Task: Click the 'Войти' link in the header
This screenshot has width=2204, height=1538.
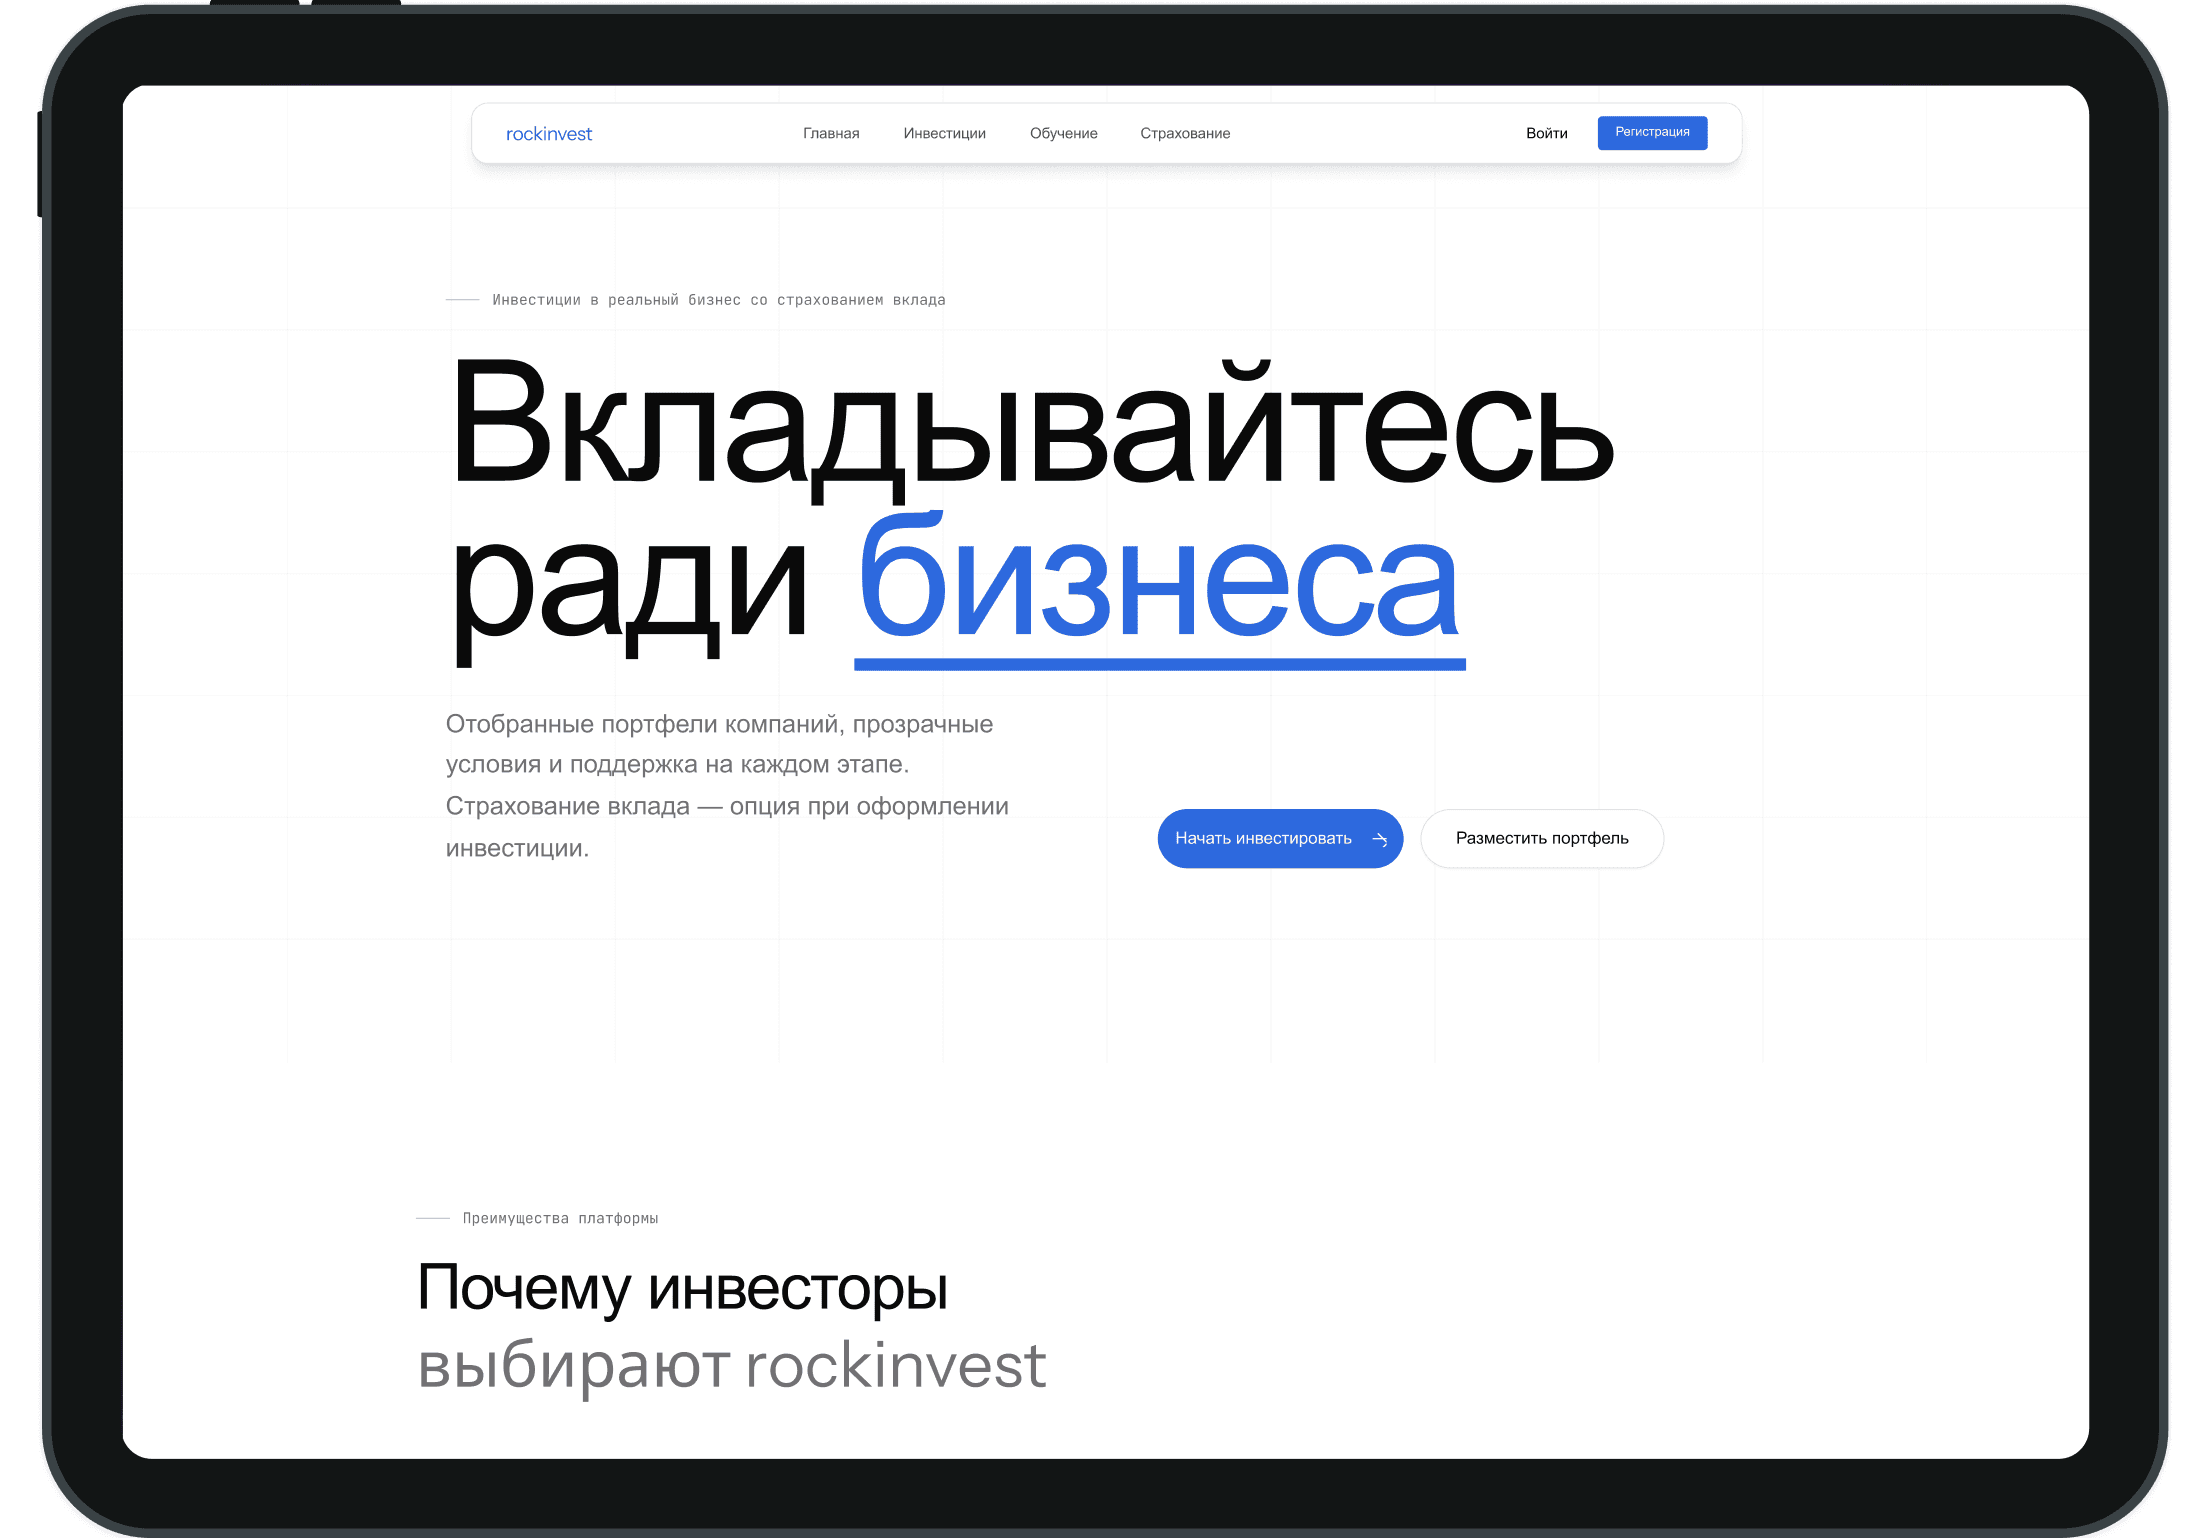Action: pos(1547,133)
